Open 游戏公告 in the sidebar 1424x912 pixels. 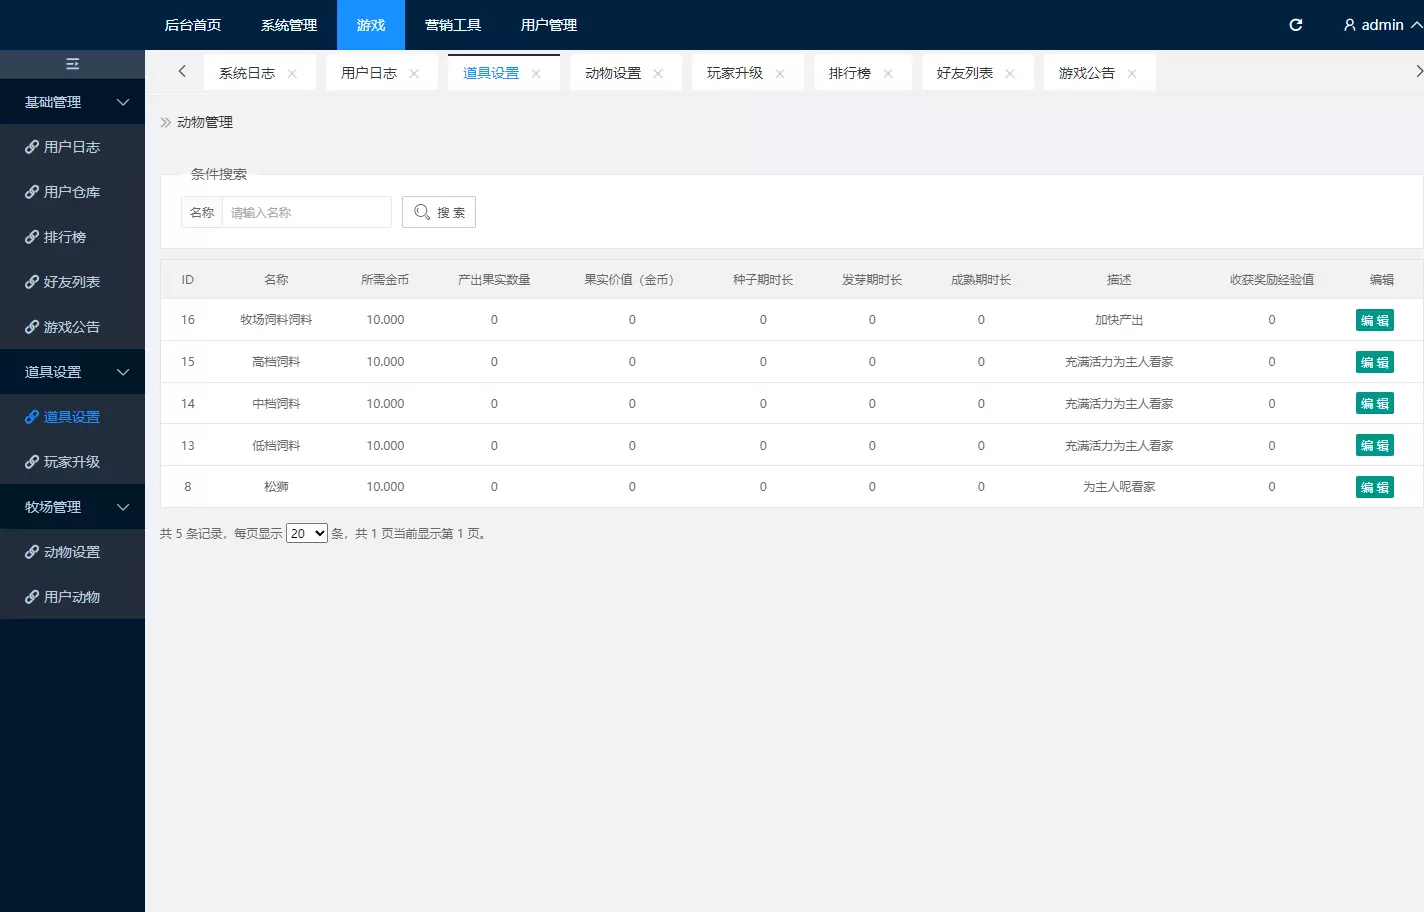[72, 327]
